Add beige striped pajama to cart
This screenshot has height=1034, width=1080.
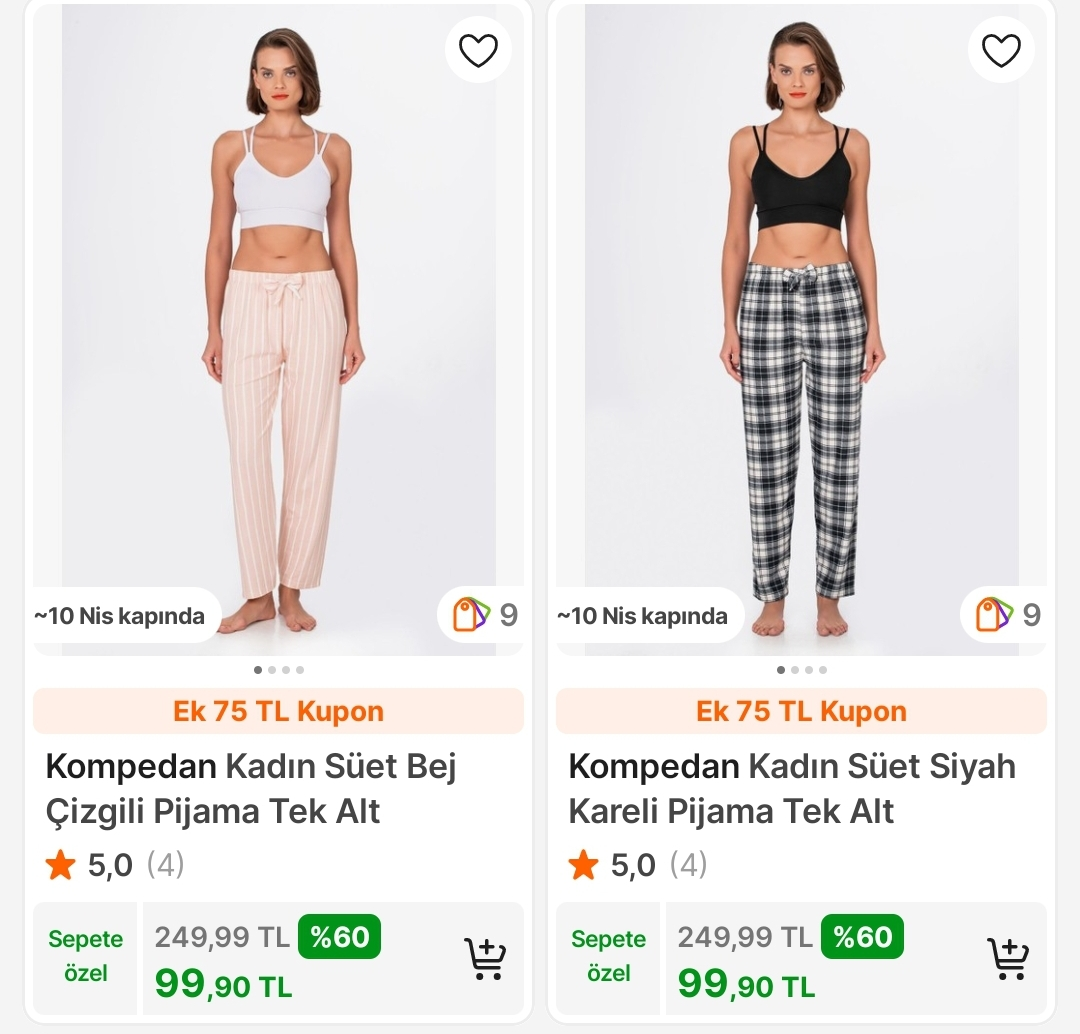486,958
